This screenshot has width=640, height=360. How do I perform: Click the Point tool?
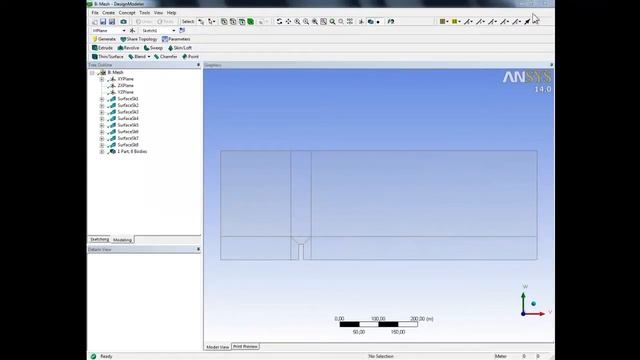(x=190, y=57)
